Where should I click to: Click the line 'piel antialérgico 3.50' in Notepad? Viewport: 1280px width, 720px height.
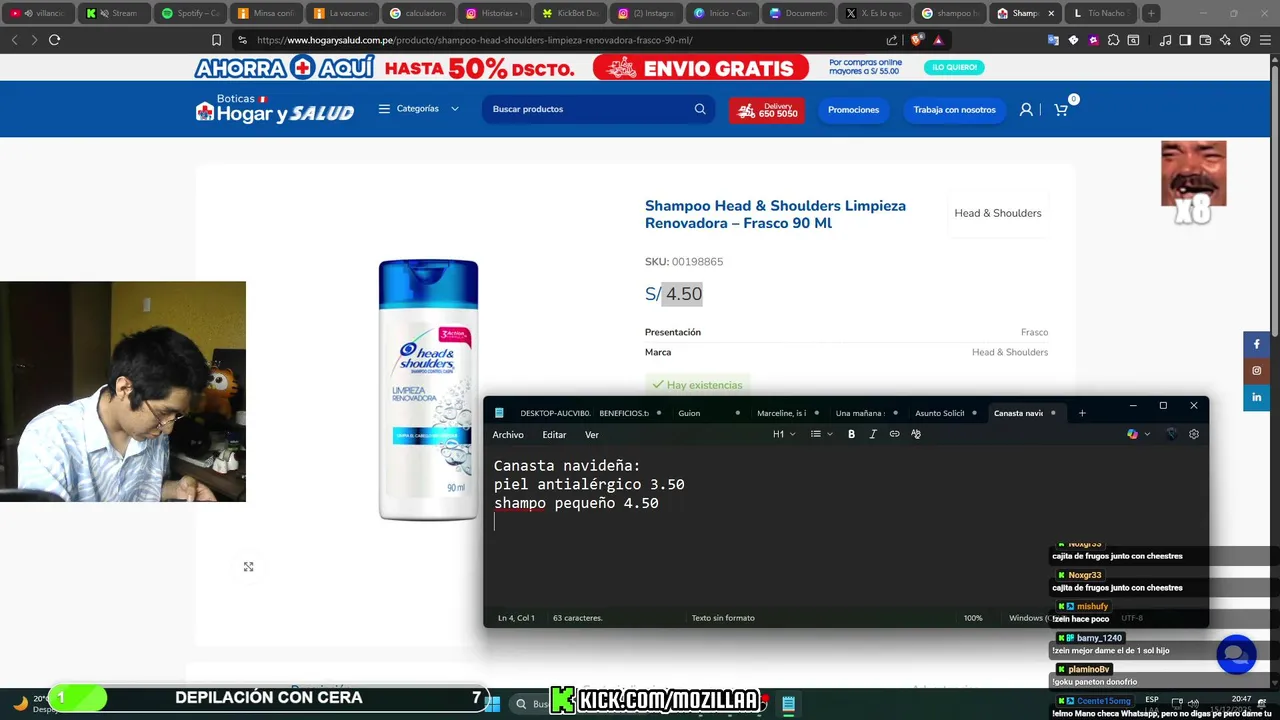[589, 485]
